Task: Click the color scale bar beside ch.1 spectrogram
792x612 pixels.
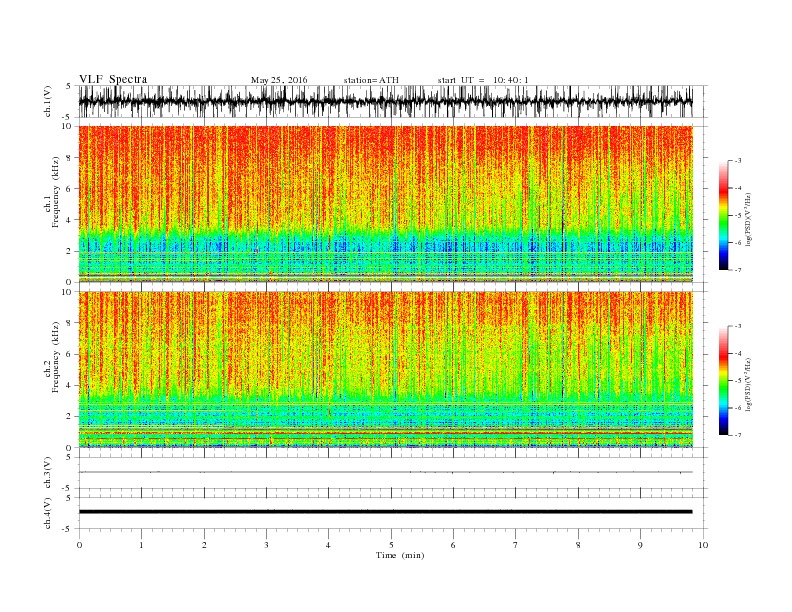Action: [x=723, y=216]
